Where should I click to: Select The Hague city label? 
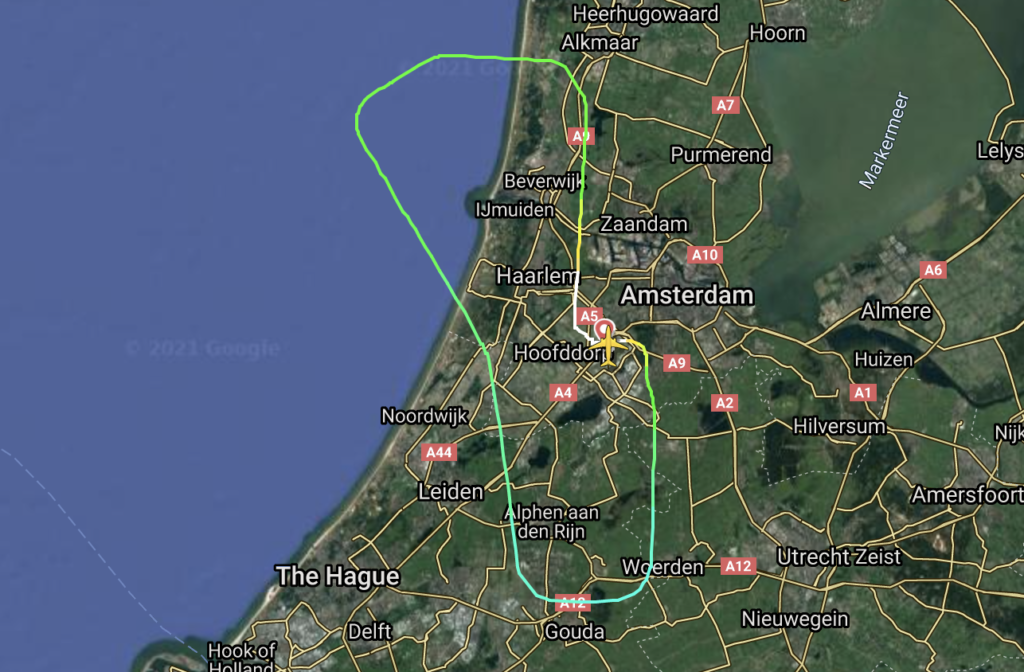338,576
